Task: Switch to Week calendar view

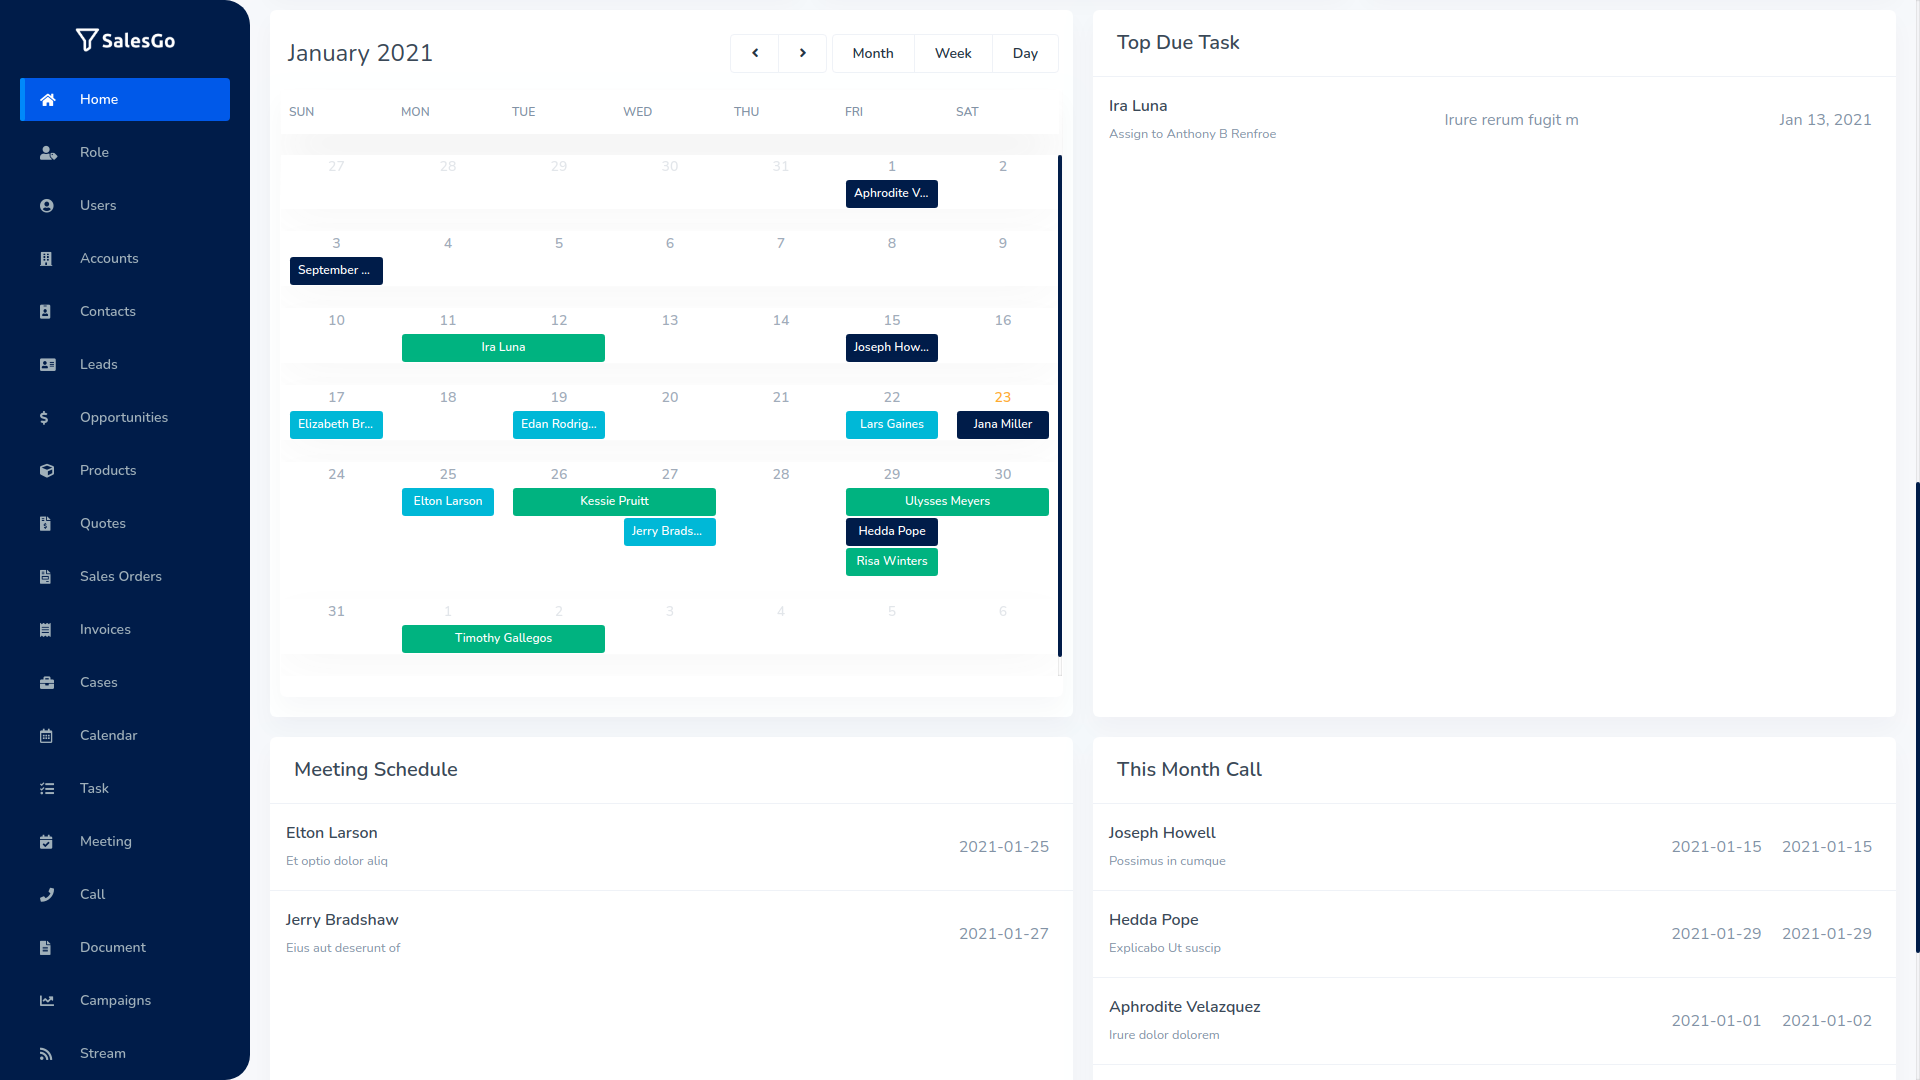Action: click(x=953, y=53)
